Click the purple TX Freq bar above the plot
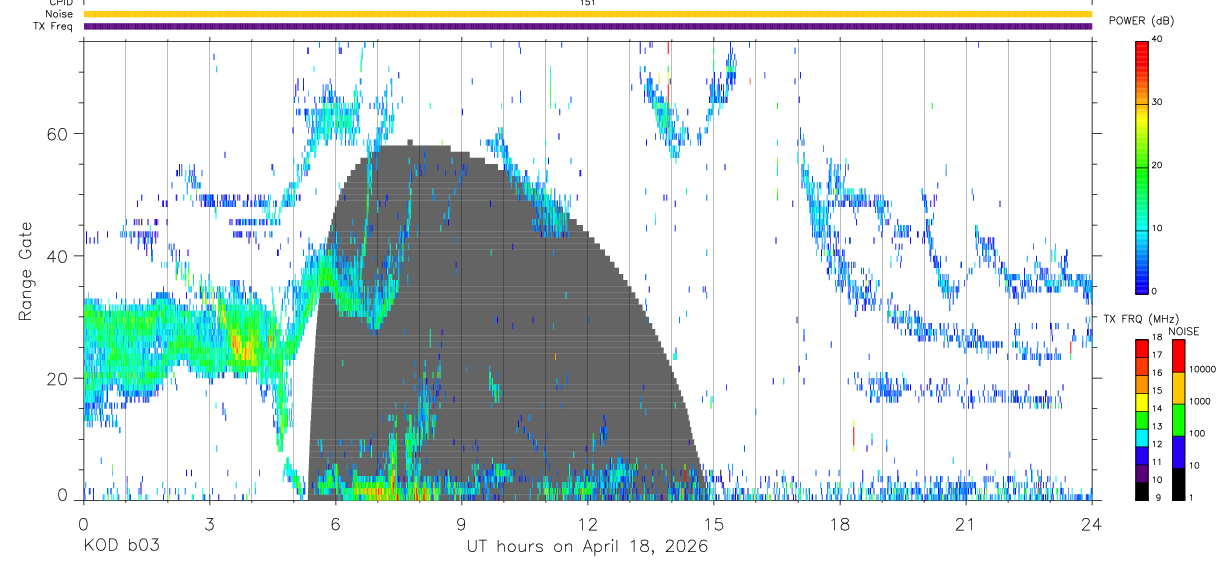This screenshot has width=1228, height=567. click(587, 26)
